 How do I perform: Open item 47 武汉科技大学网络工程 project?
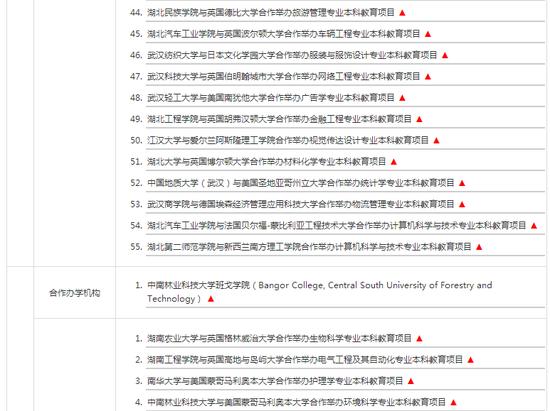click(283, 76)
